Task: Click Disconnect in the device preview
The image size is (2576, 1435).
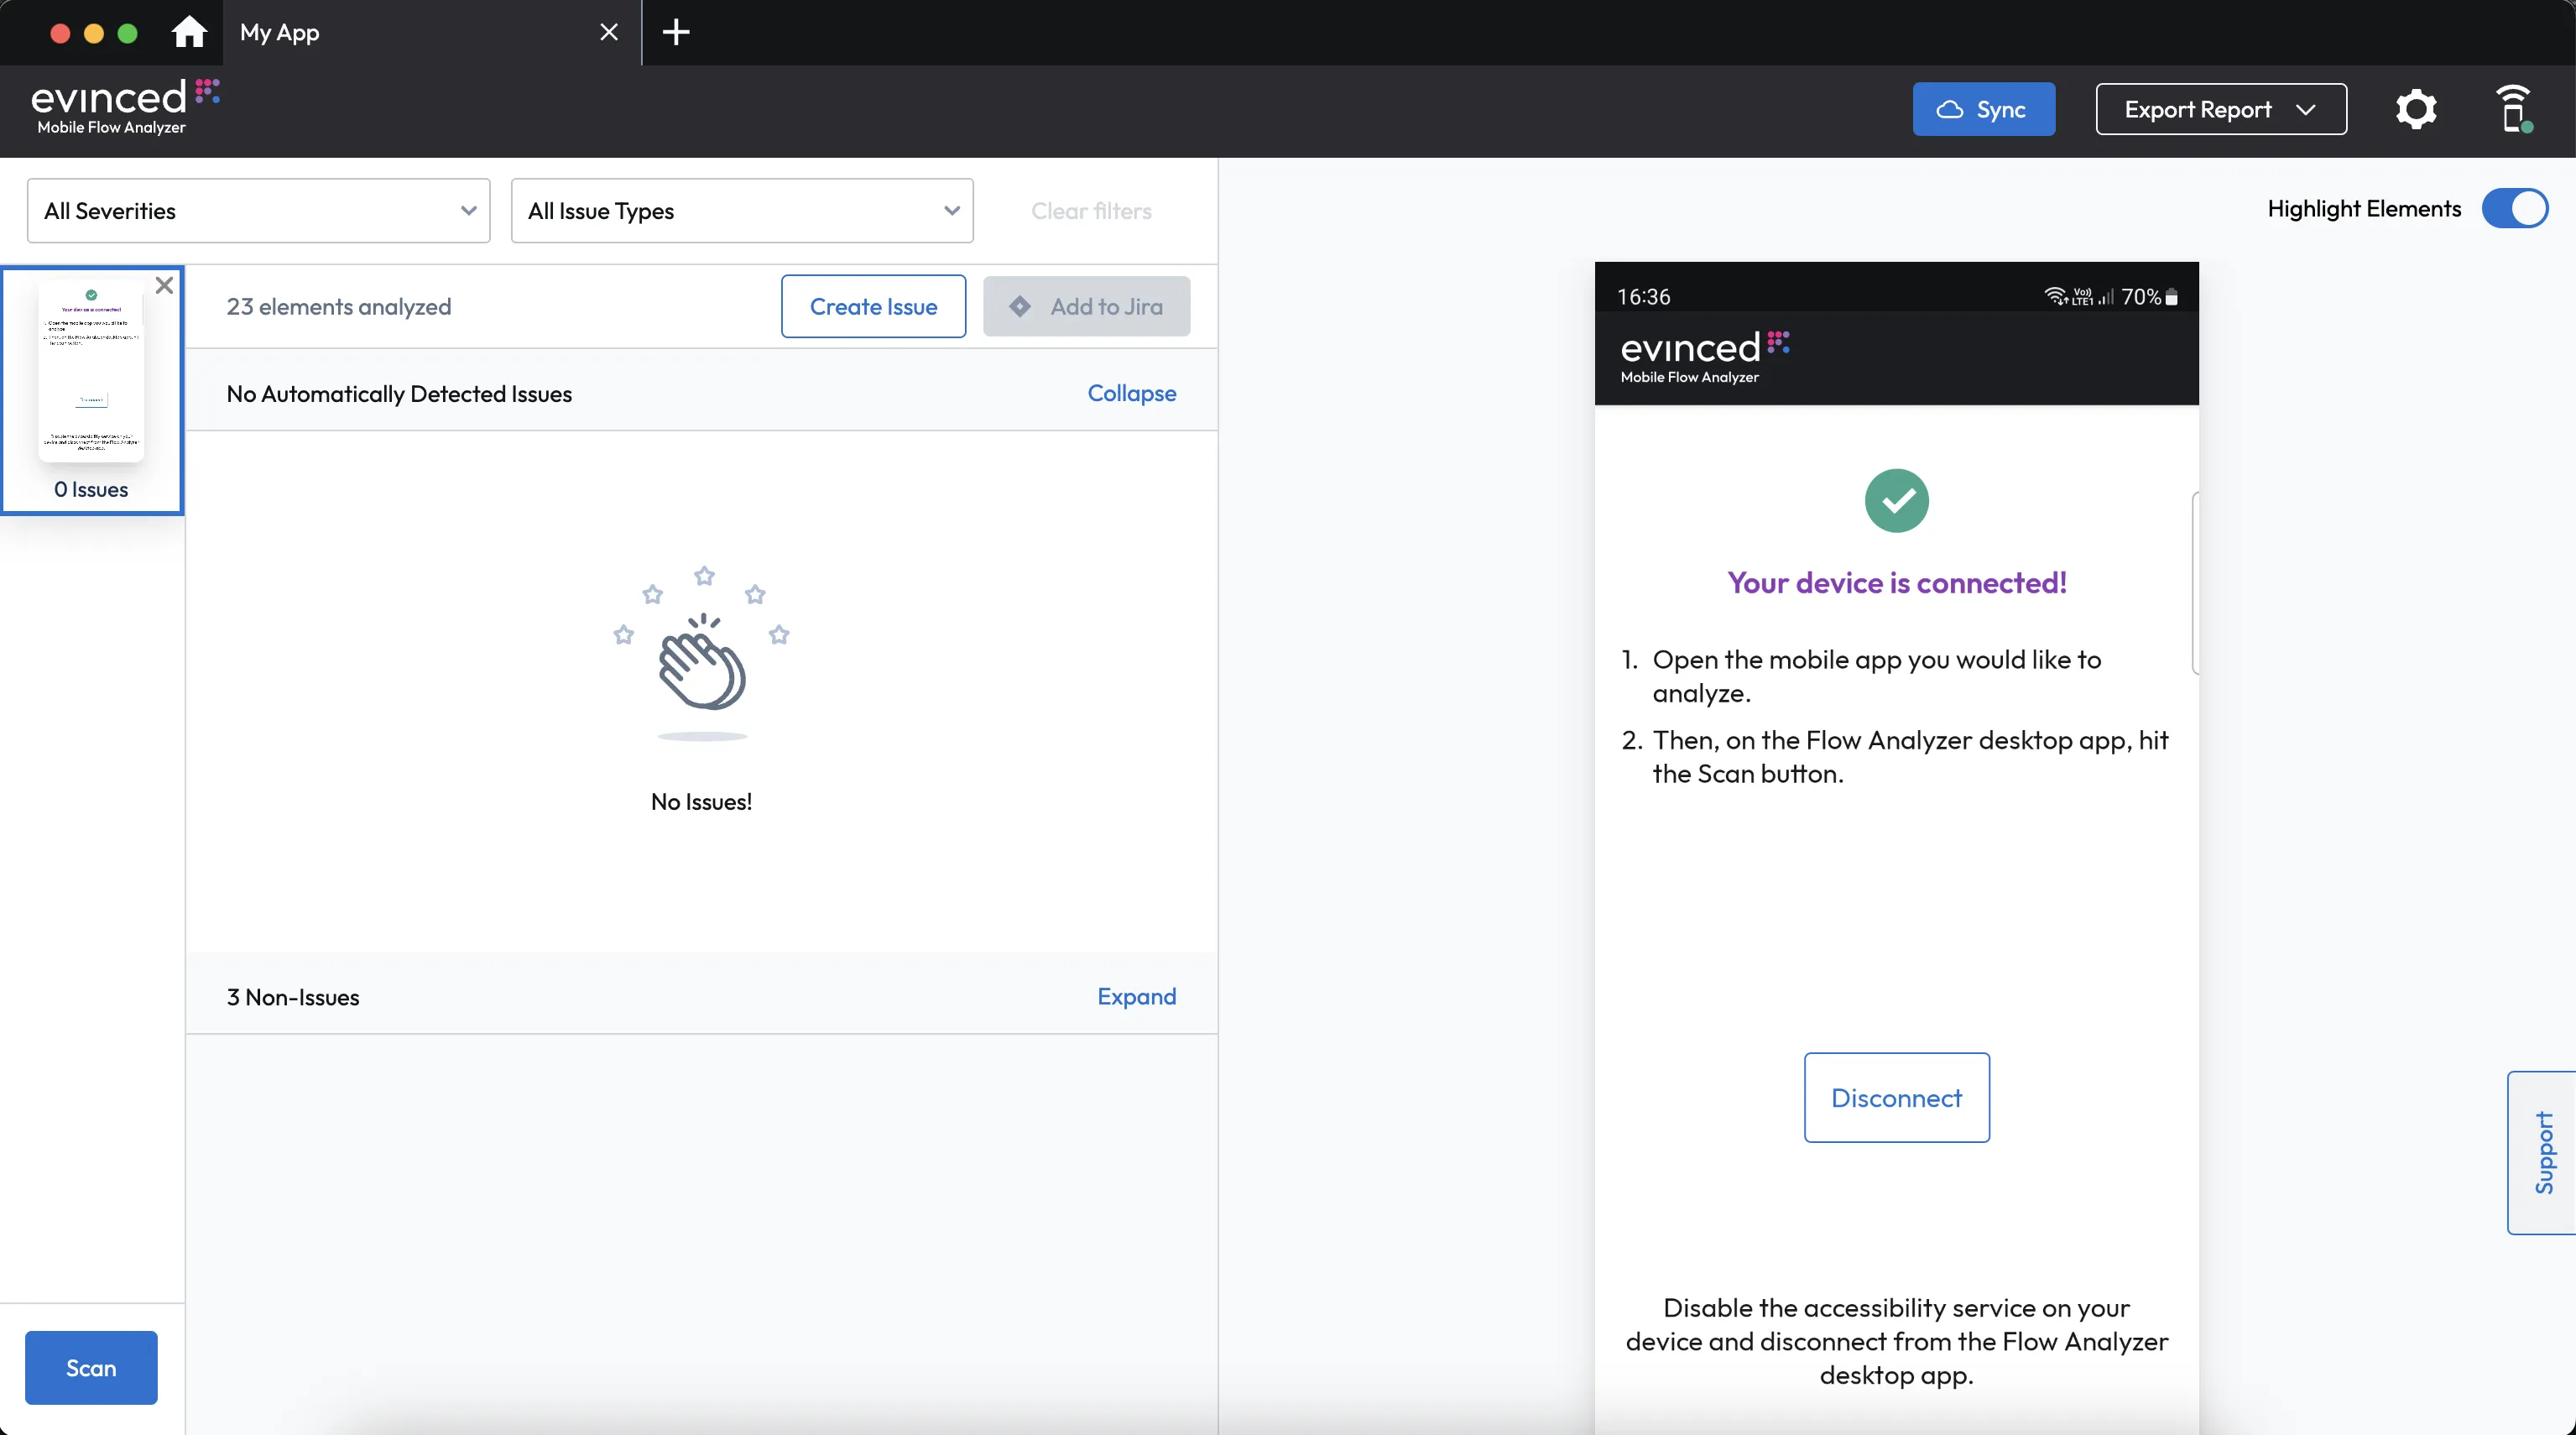Action: 1896,1098
